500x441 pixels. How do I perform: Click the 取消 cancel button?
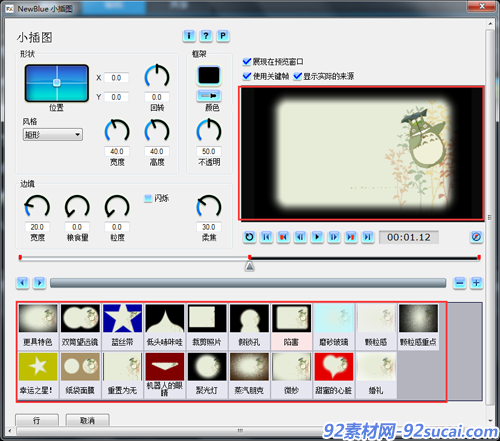pyautogui.click(x=87, y=420)
